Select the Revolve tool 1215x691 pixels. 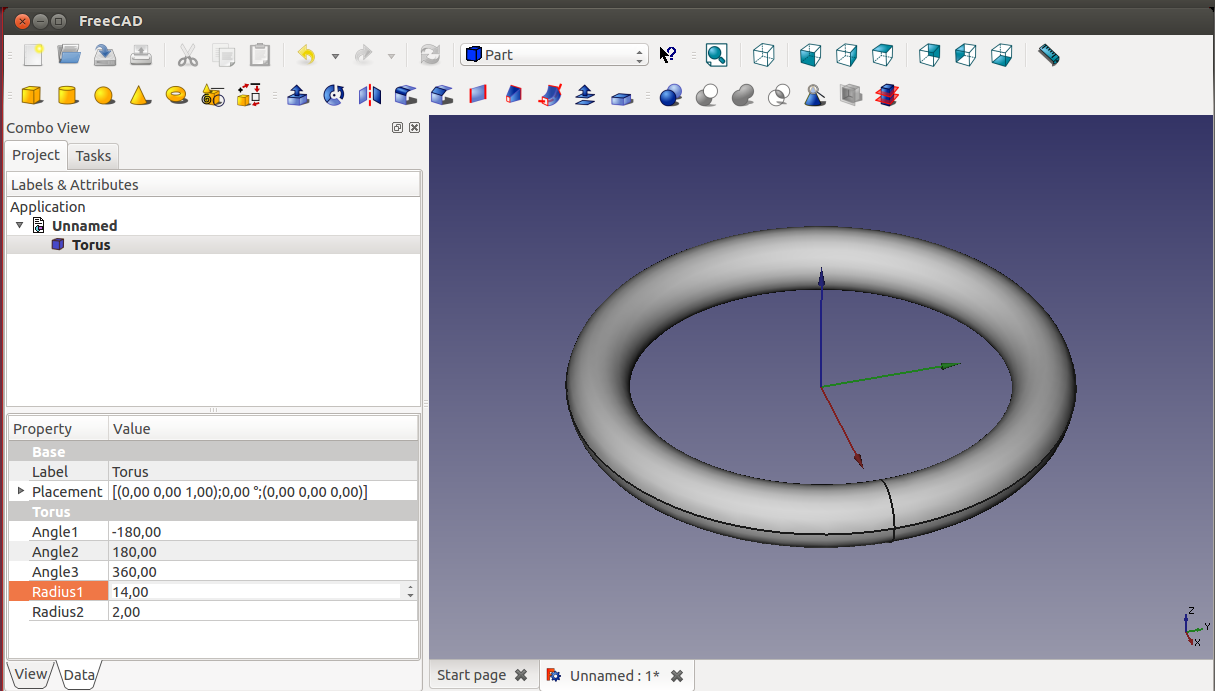click(x=334, y=95)
